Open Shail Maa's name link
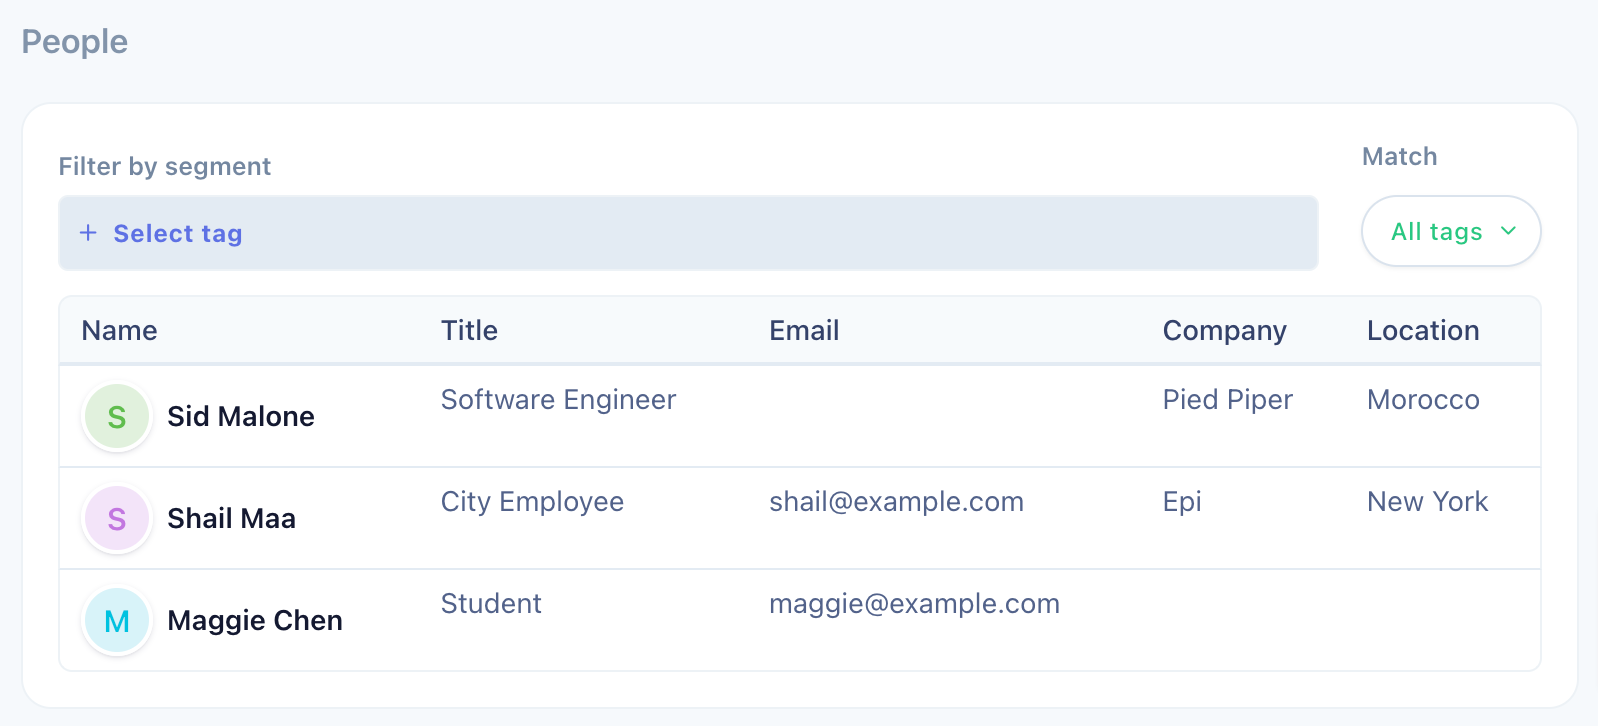This screenshot has width=1598, height=726. (232, 518)
